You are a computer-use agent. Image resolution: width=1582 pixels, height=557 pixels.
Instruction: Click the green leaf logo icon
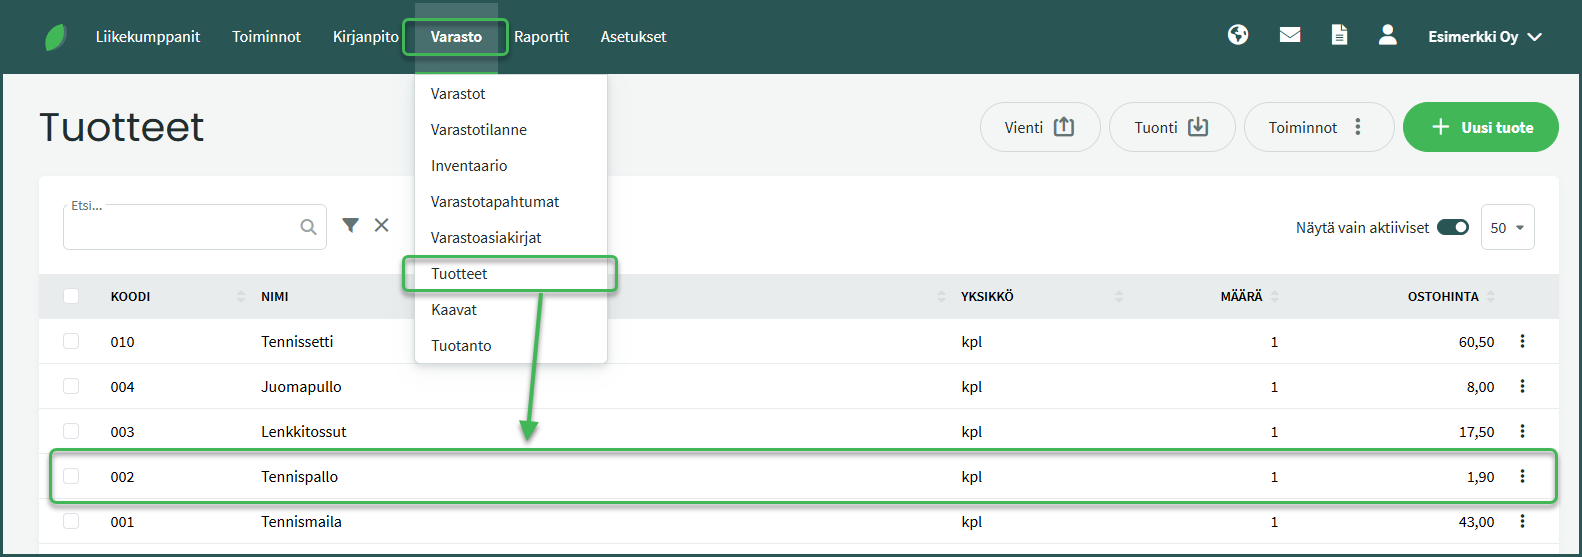(x=56, y=38)
